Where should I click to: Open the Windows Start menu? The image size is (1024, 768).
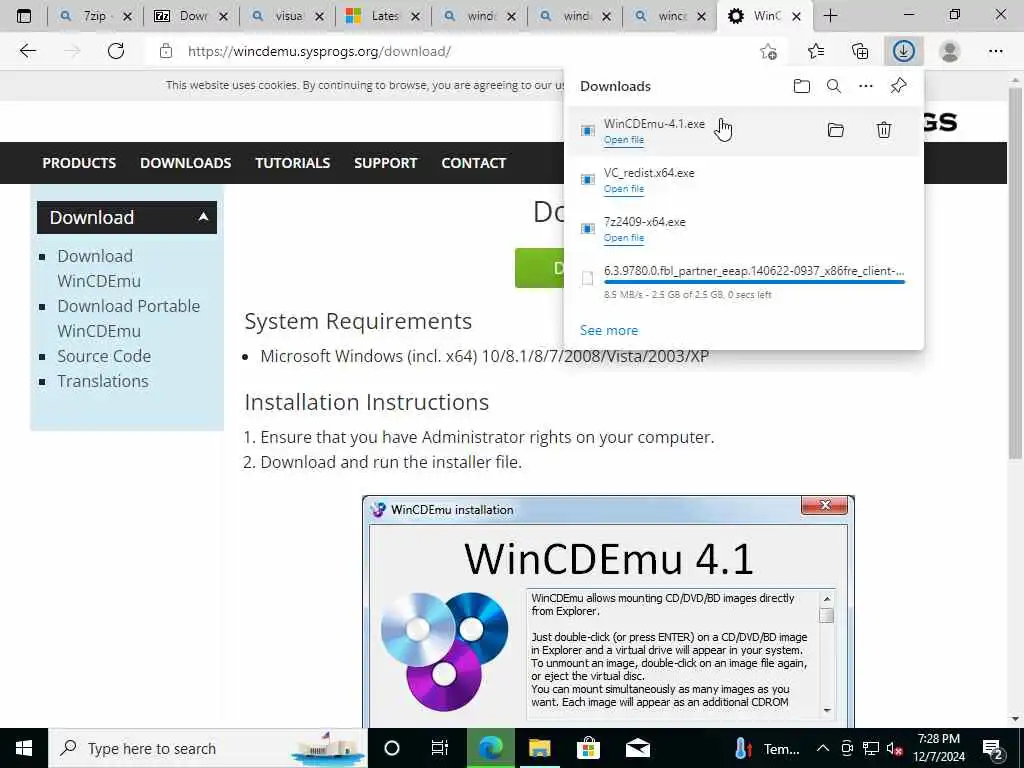(24, 748)
